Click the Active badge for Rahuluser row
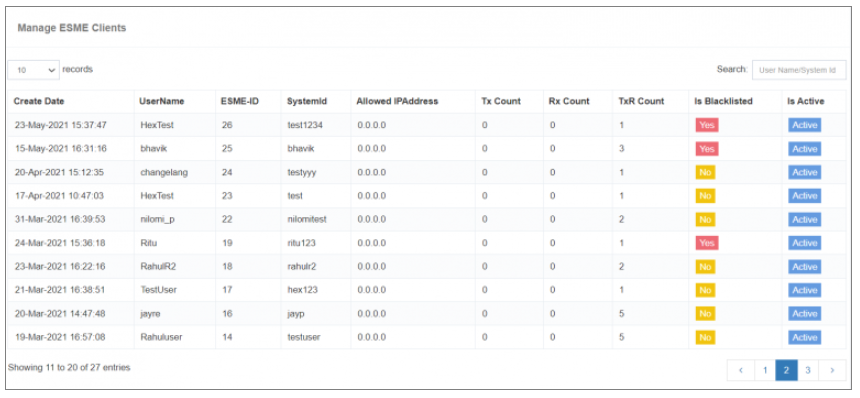Viewport: 860px width, 398px height. (805, 337)
